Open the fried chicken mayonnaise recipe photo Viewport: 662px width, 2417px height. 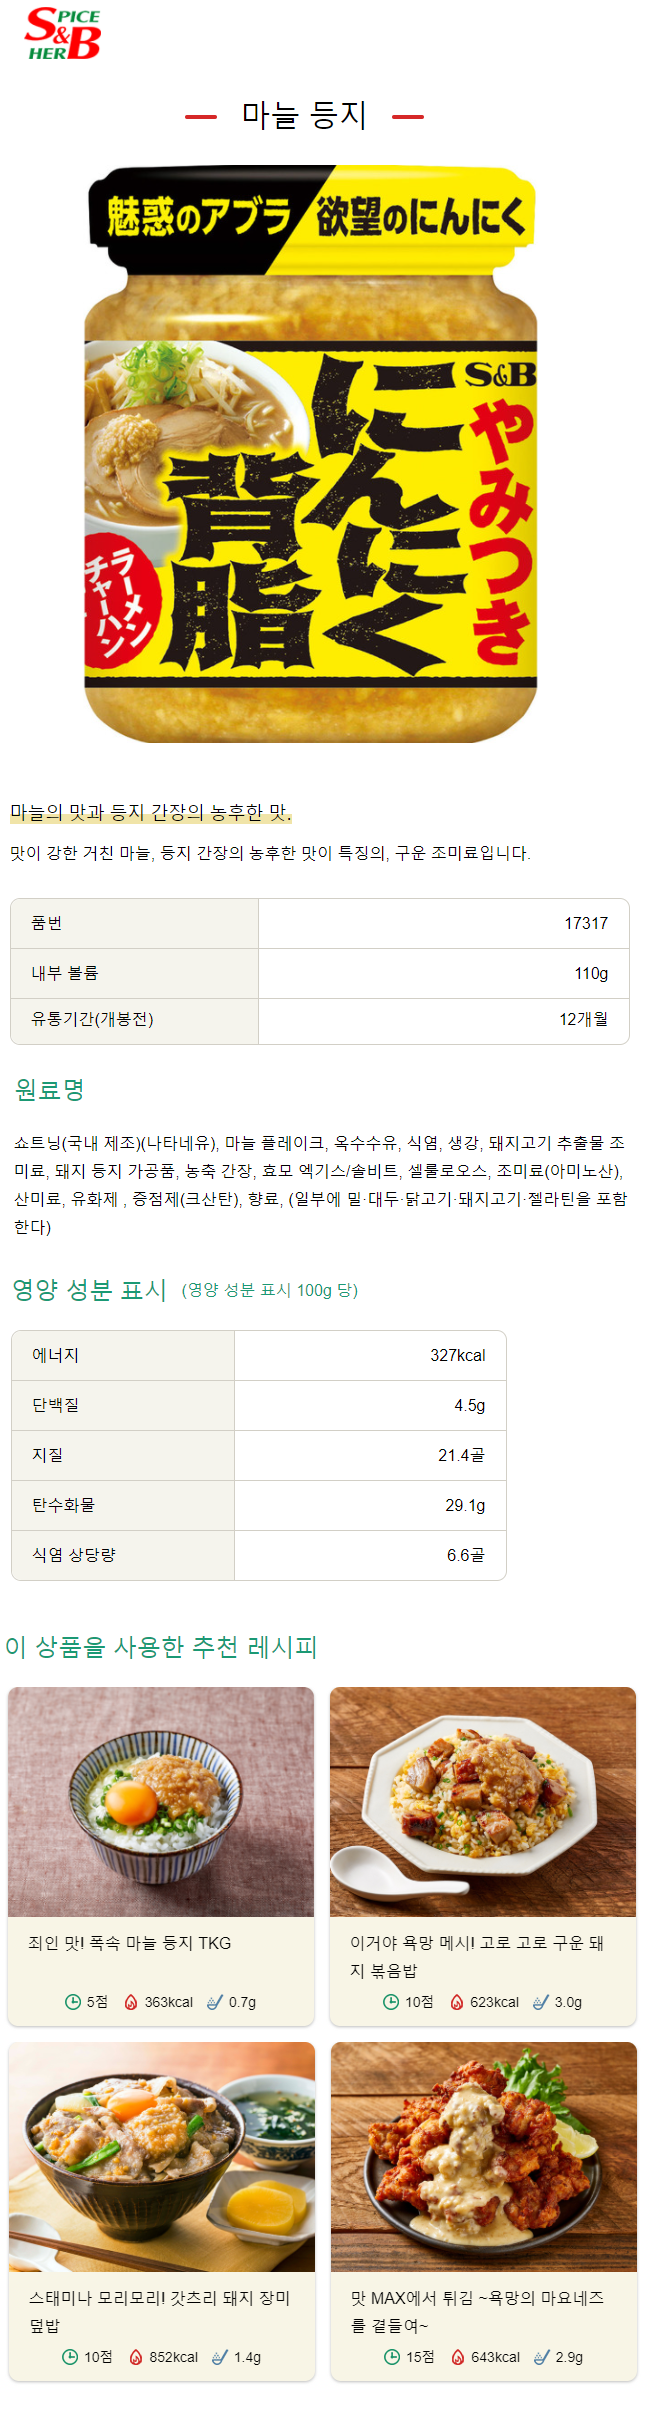coord(484,2156)
